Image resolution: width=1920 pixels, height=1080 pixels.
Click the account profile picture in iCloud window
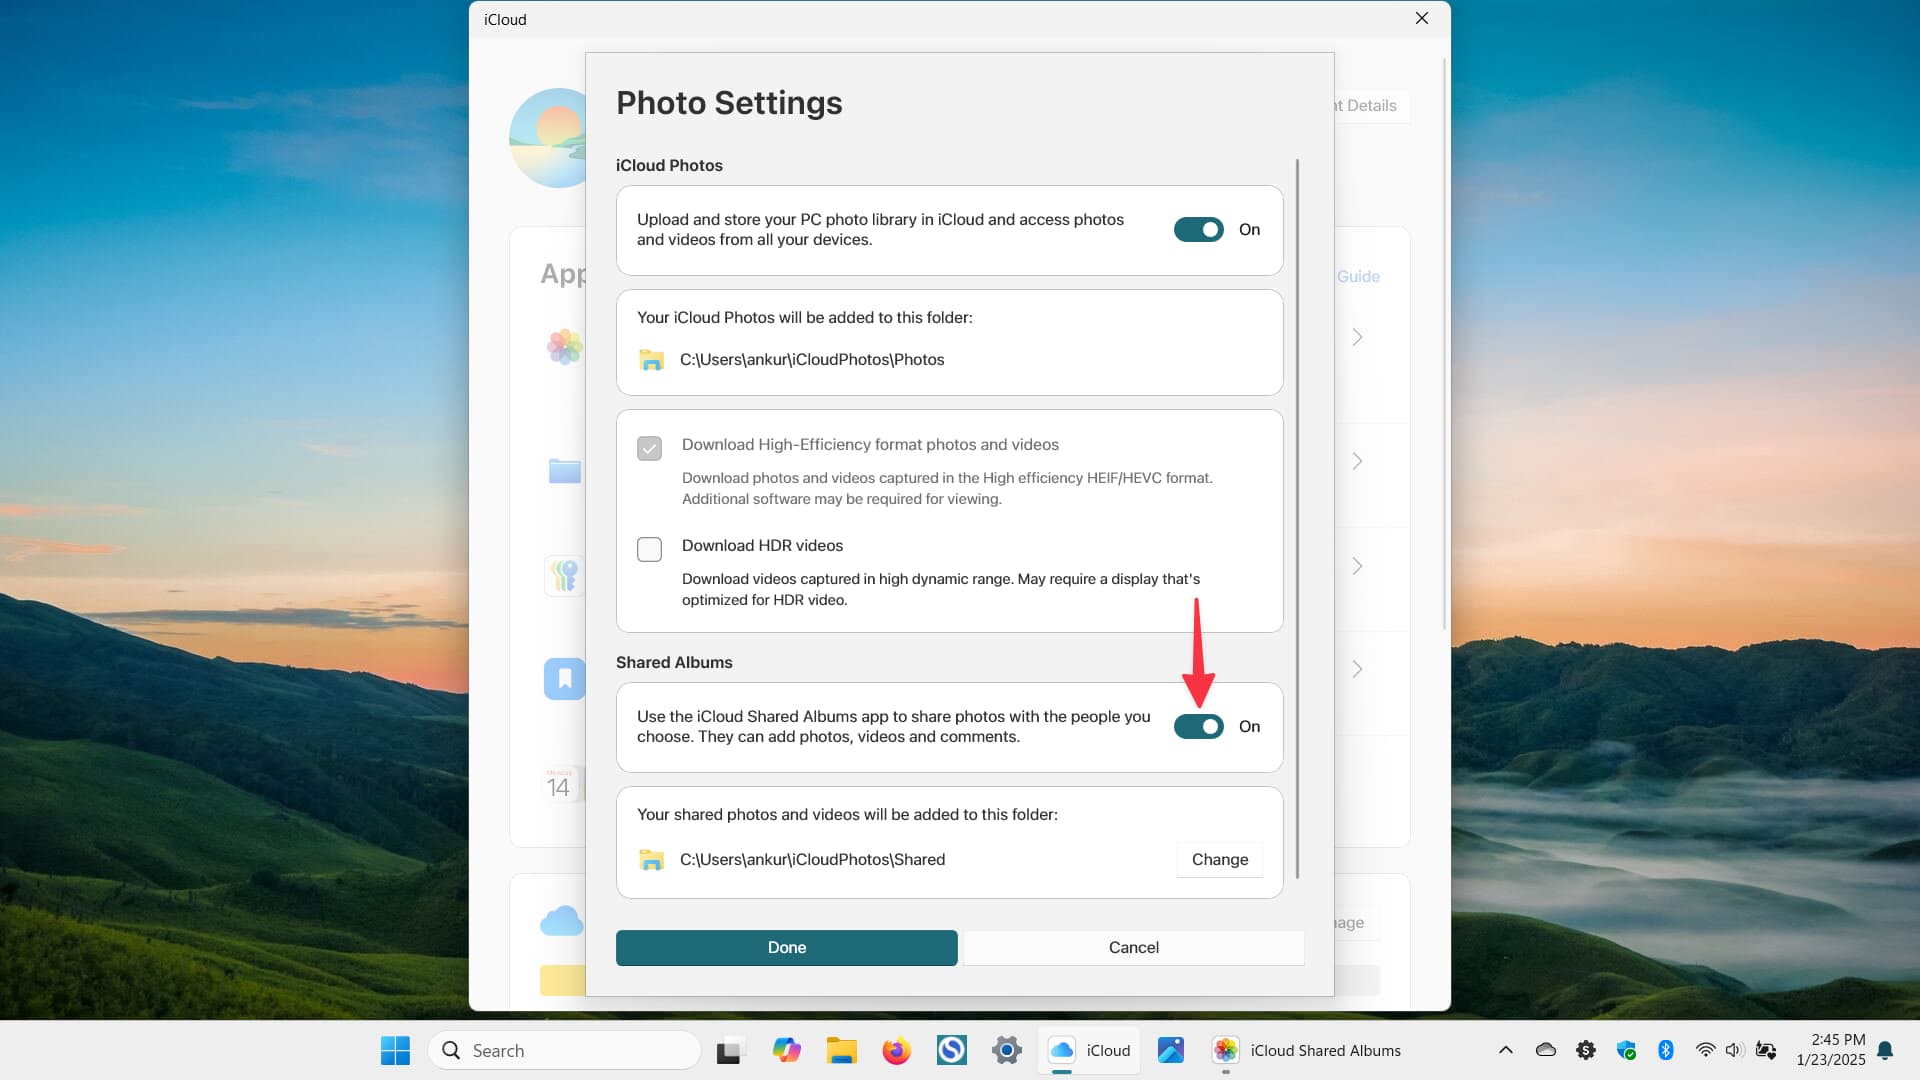coord(547,138)
